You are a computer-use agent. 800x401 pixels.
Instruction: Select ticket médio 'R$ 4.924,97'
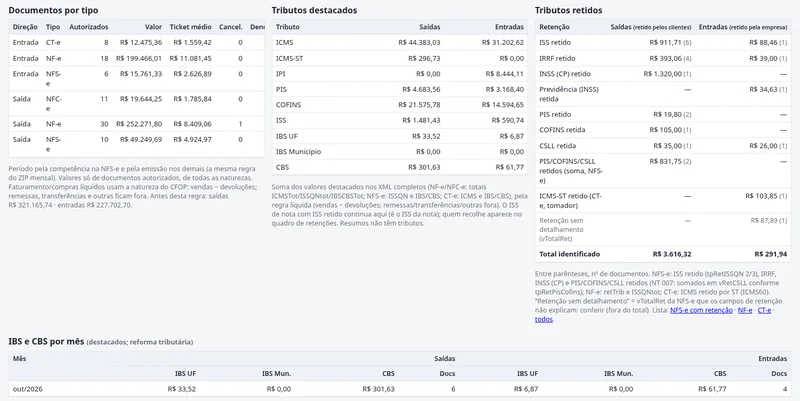pyautogui.click(x=192, y=139)
